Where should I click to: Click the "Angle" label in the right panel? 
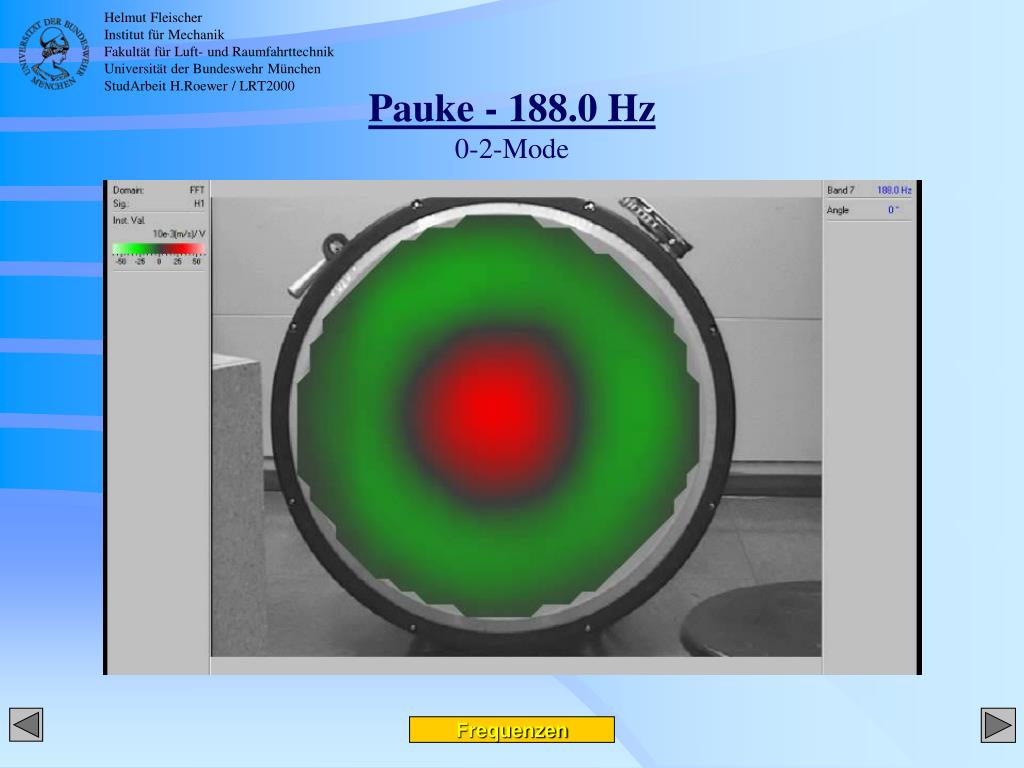pyautogui.click(x=838, y=210)
